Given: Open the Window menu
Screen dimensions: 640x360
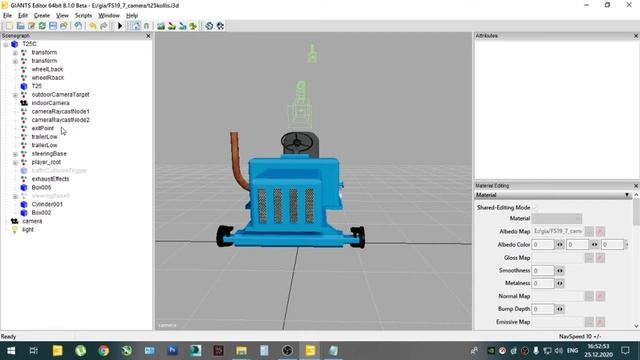Looking at the screenshot, I should 109,16.
